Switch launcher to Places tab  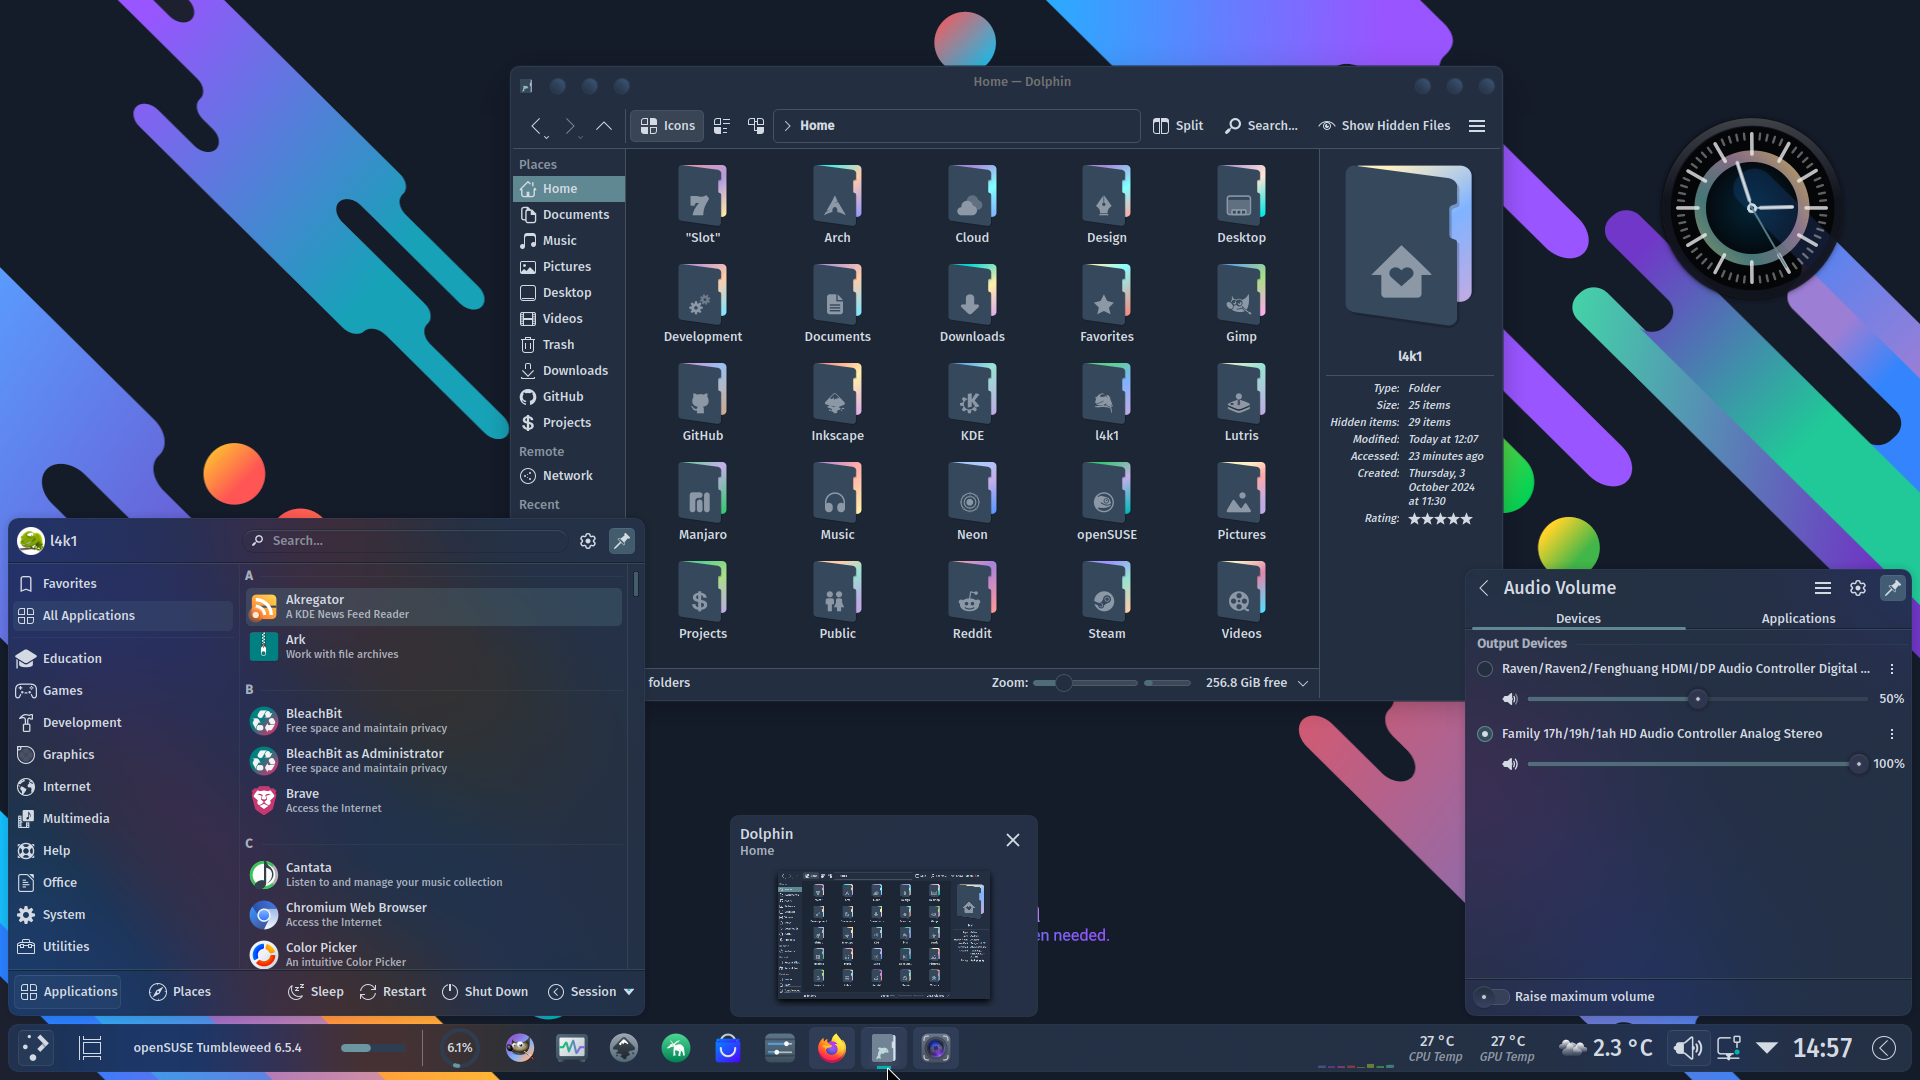pyautogui.click(x=180, y=992)
